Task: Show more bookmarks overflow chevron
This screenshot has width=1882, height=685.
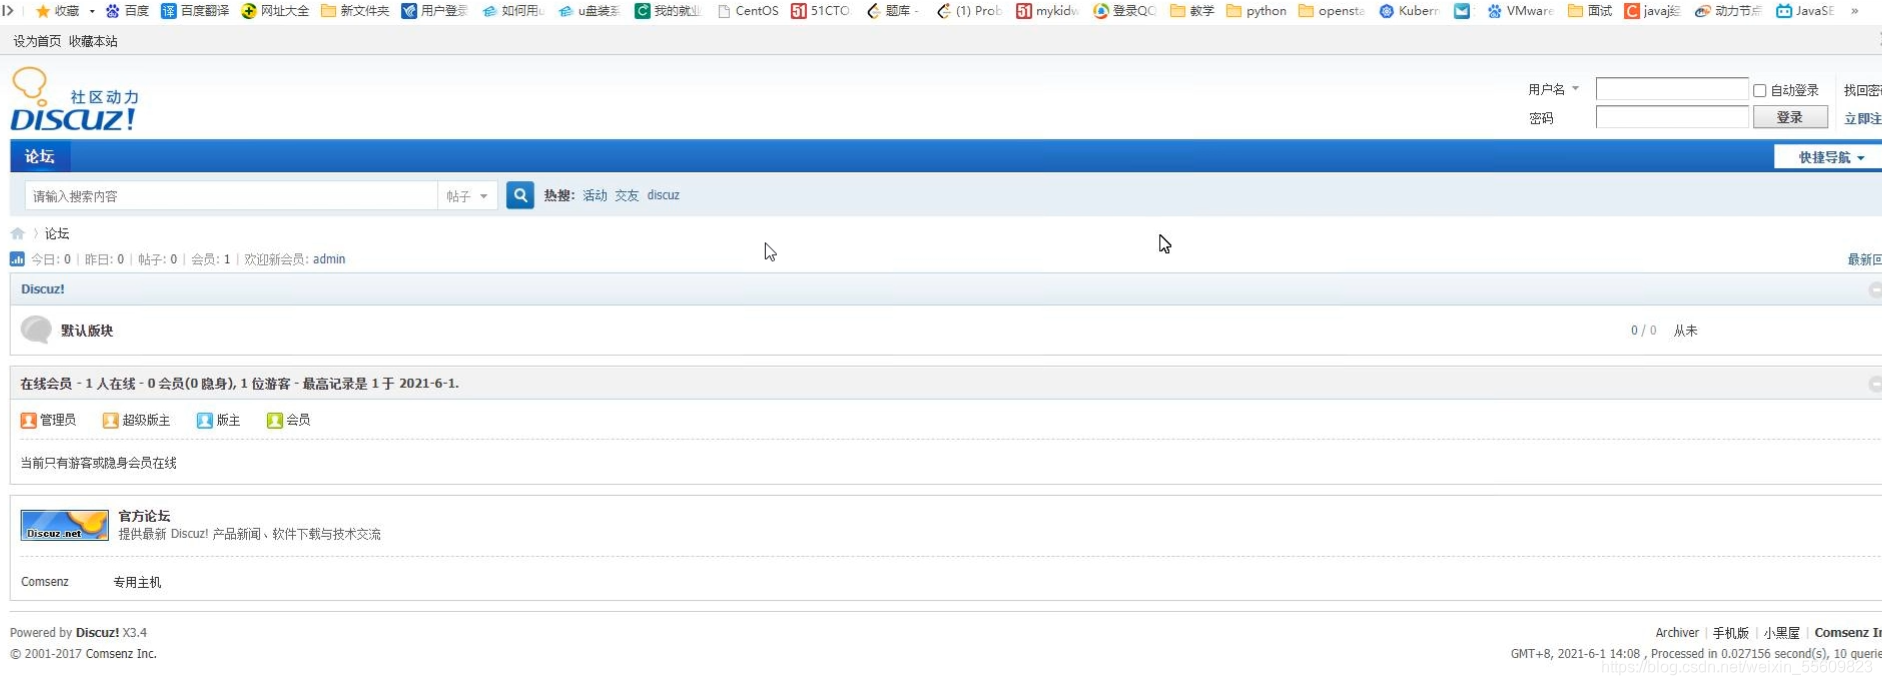Action: pos(1855,11)
